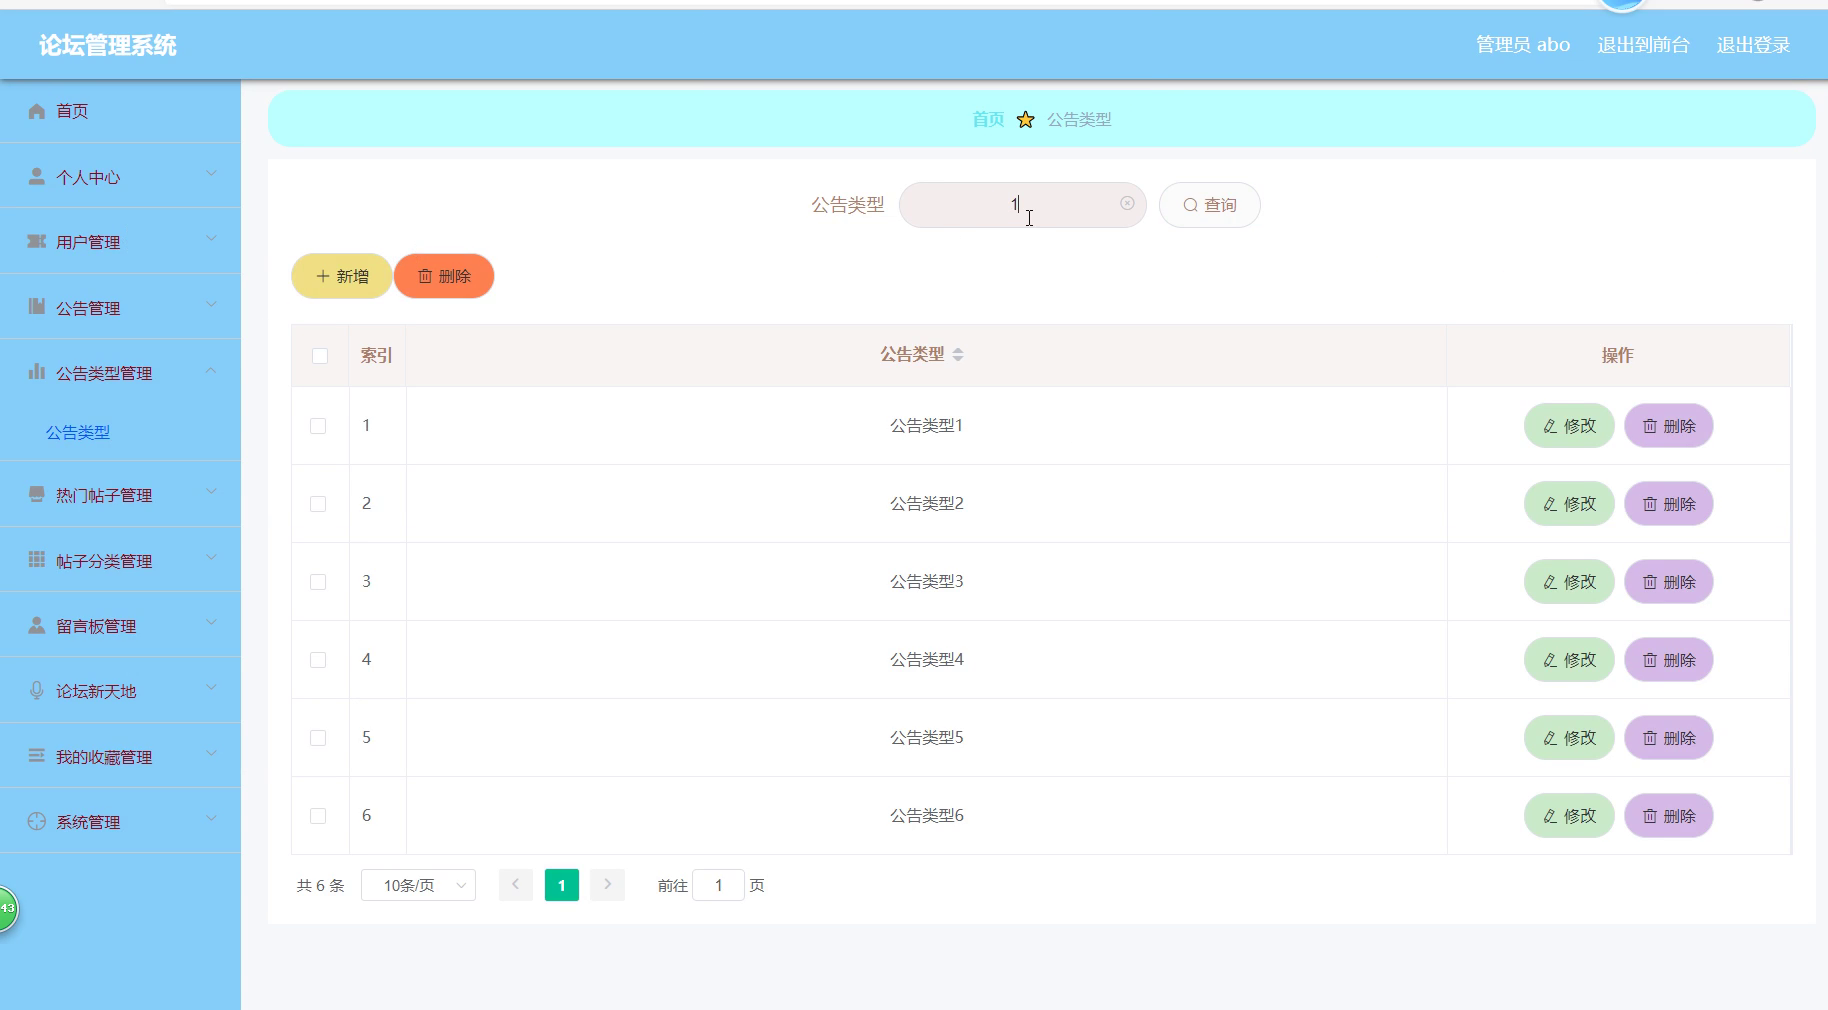Click 修改 for the 公告类型2 row
The width and height of the screenshot is (1828, 1010).
tap(1569, 504)
